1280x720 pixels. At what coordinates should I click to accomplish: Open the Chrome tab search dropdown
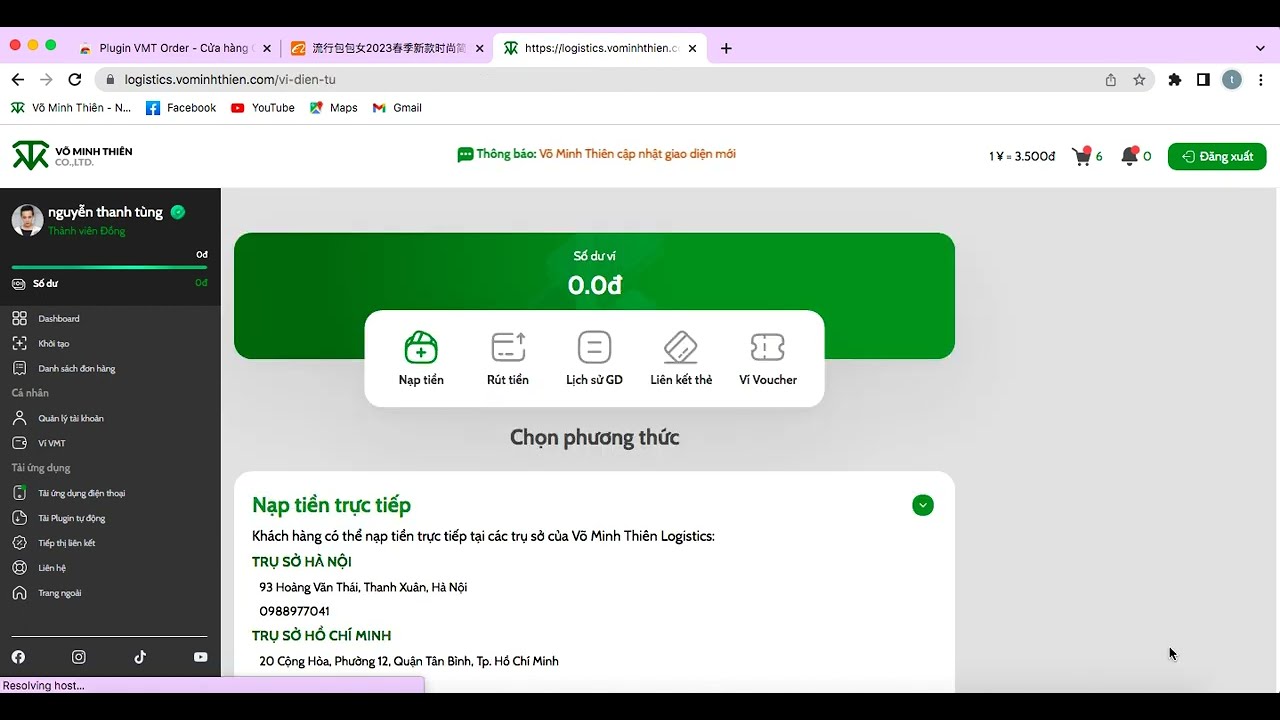(x=1260, y=48)
